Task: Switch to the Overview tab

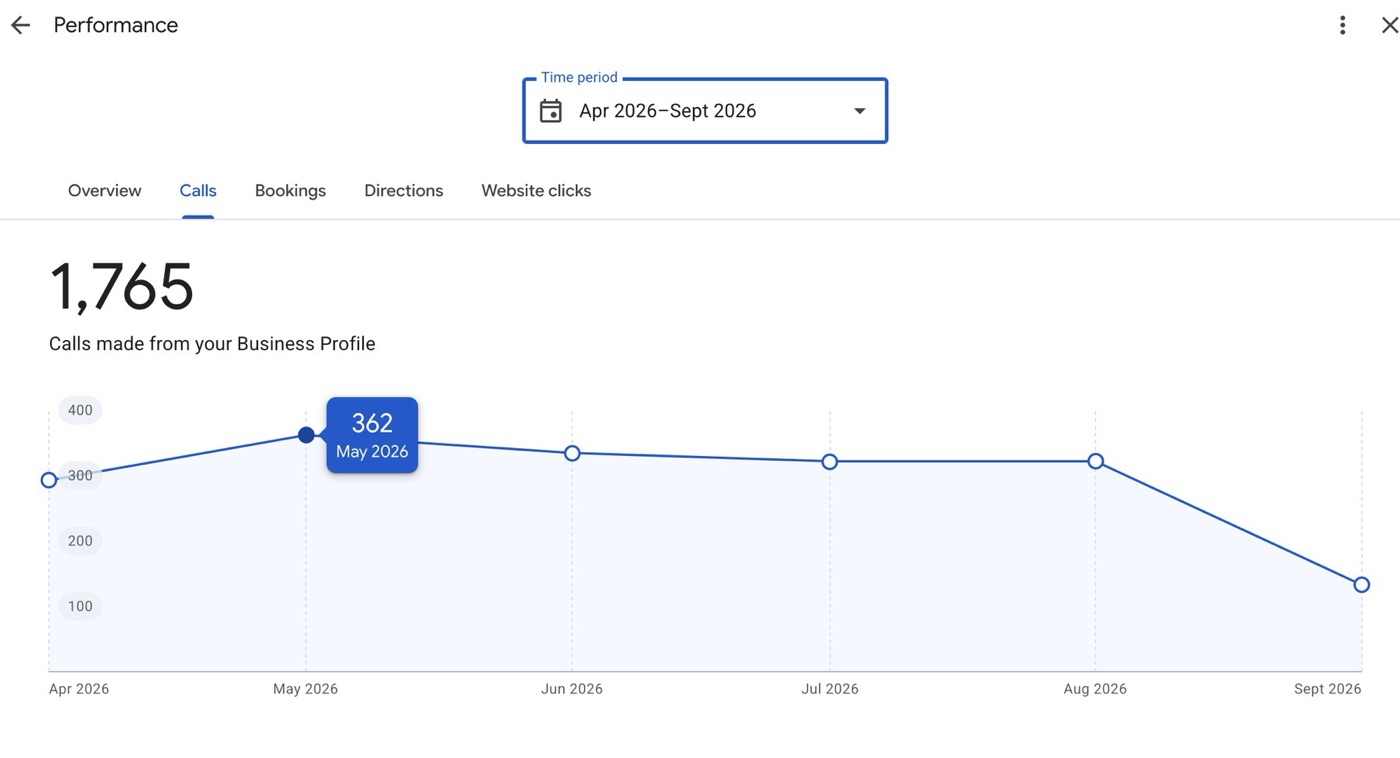Action: click(x=105, y=191)
